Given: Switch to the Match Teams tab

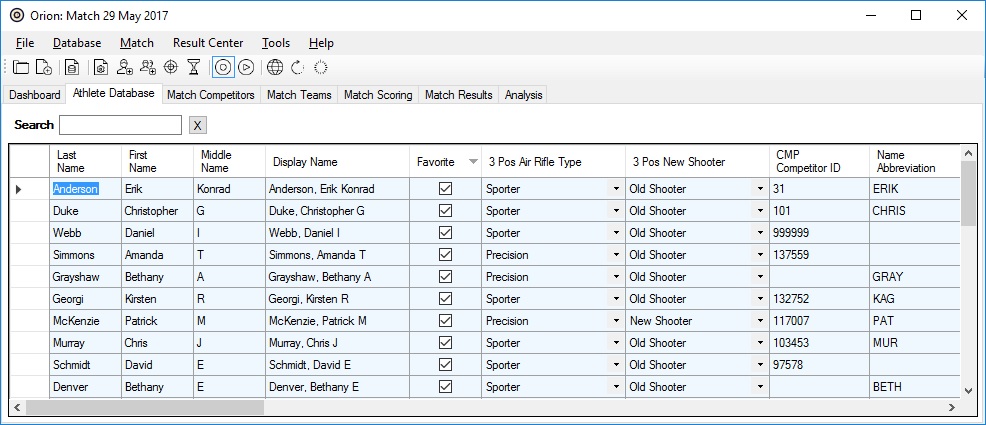Looking at the screenshot, I should 299,95.
